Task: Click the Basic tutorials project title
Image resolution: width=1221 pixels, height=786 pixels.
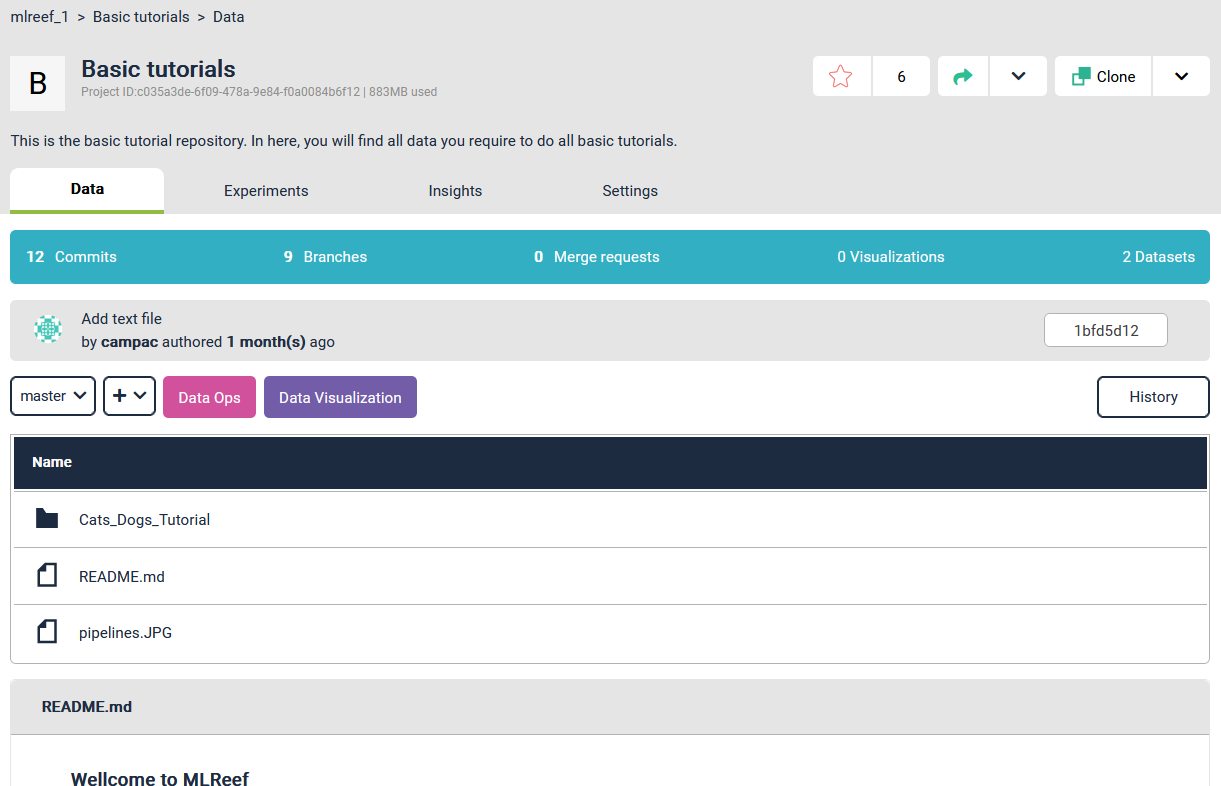Action: [158, 69]
